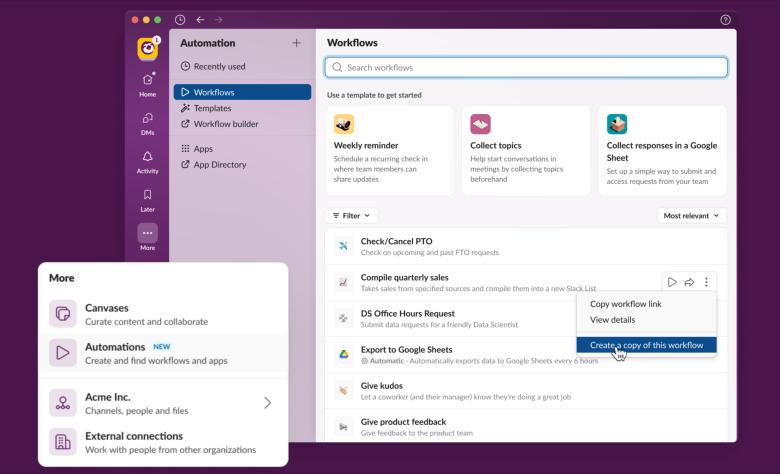Click the More ellipsis sidebar button
Screen dimensions: 780x474
(148, 233)
